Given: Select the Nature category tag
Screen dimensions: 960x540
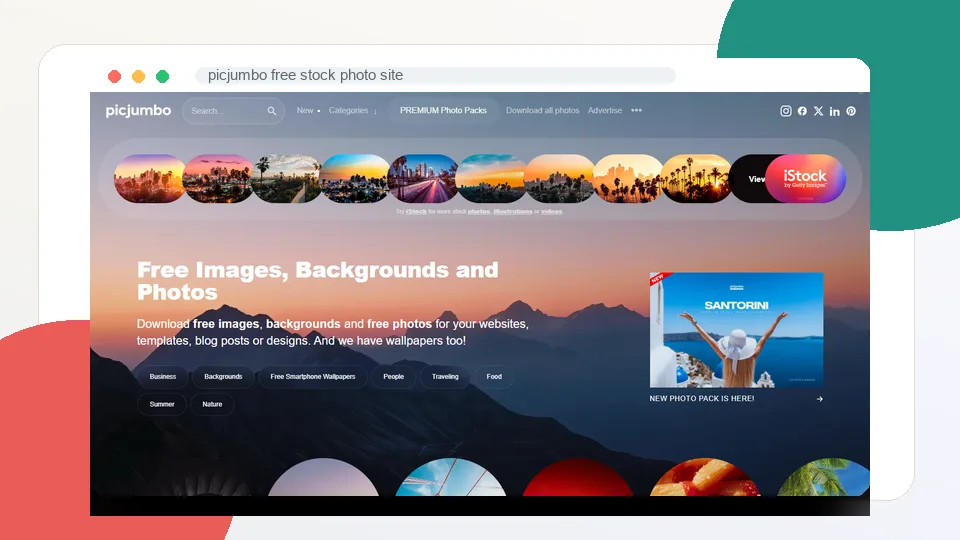Looking at the screenshot, I should pyautogui.click(x=212, y=404).
